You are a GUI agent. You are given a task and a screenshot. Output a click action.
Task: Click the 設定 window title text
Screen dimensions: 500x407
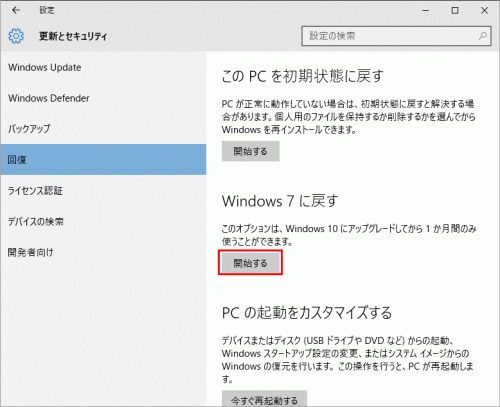(x=47, y=10)
